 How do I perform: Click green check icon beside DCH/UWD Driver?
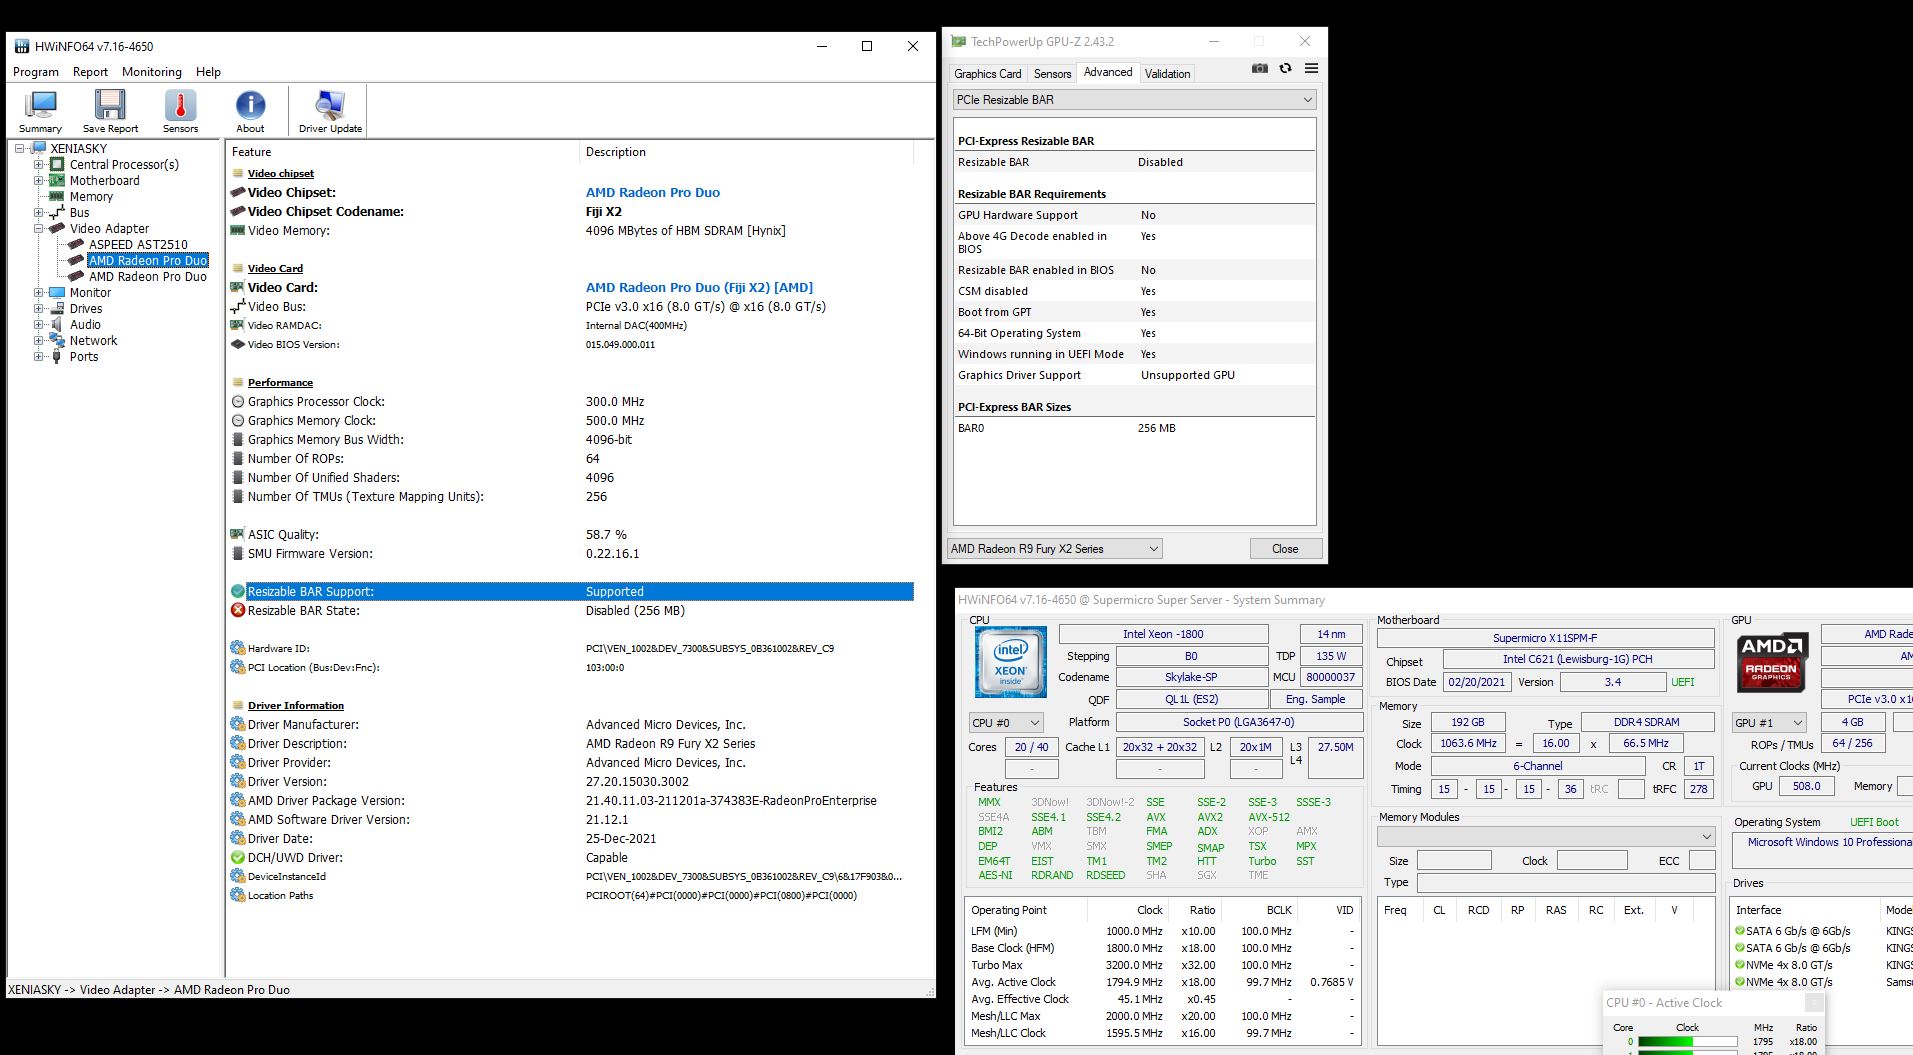point(238,857)
